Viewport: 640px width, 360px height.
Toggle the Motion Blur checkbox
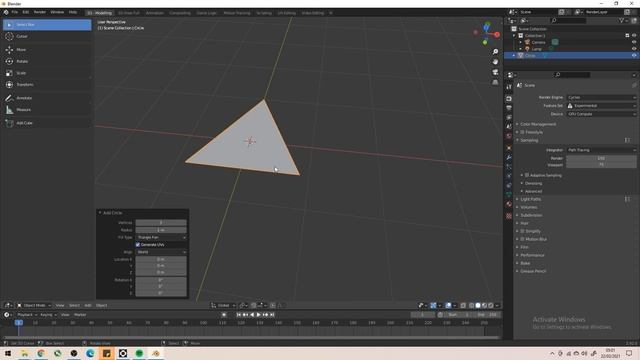coord(522,240)
